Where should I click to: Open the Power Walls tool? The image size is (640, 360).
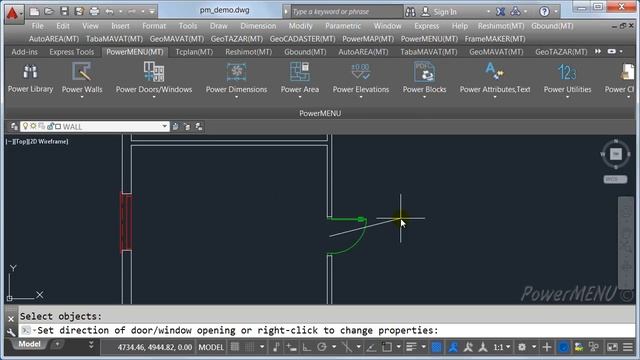click(x=82, y=78)
